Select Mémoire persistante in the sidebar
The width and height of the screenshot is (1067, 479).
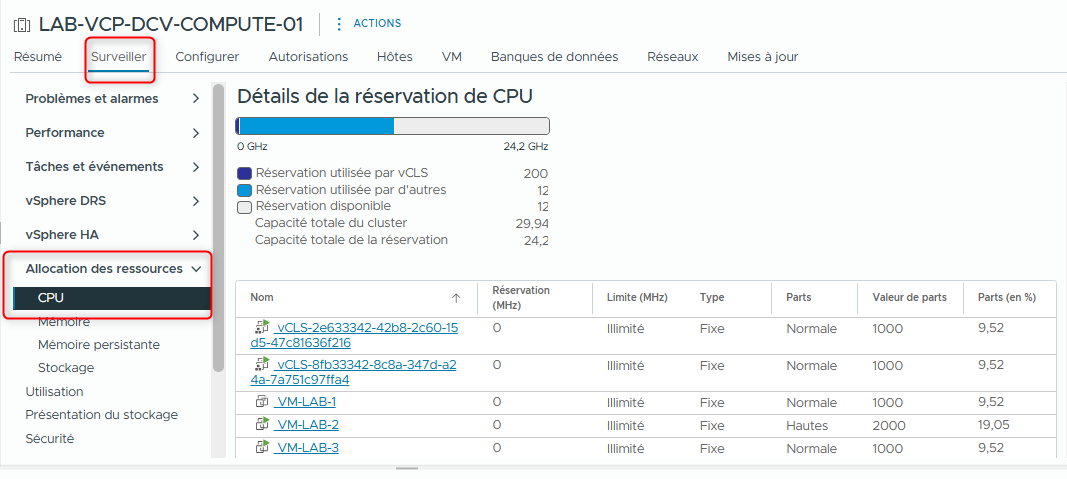pos(99,345)
